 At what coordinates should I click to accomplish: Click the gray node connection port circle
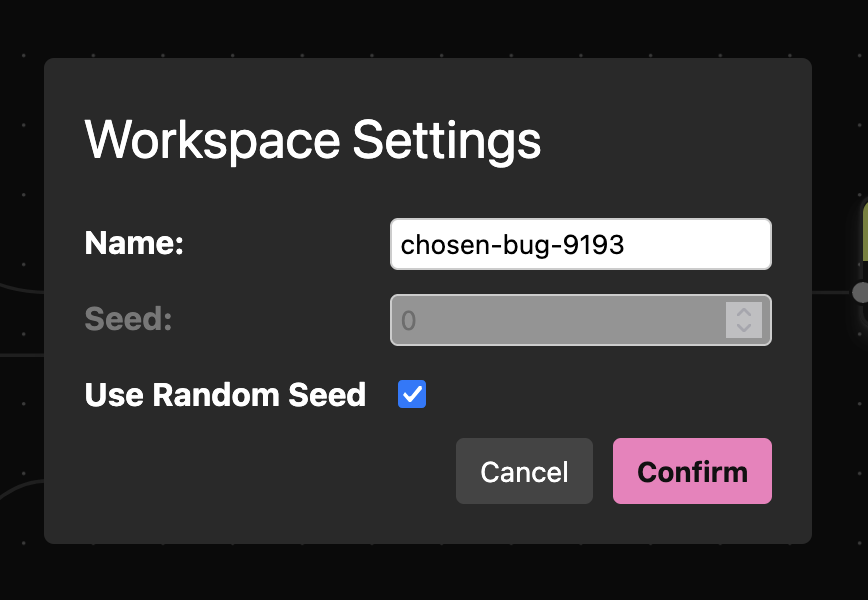[x=860, y=293]
